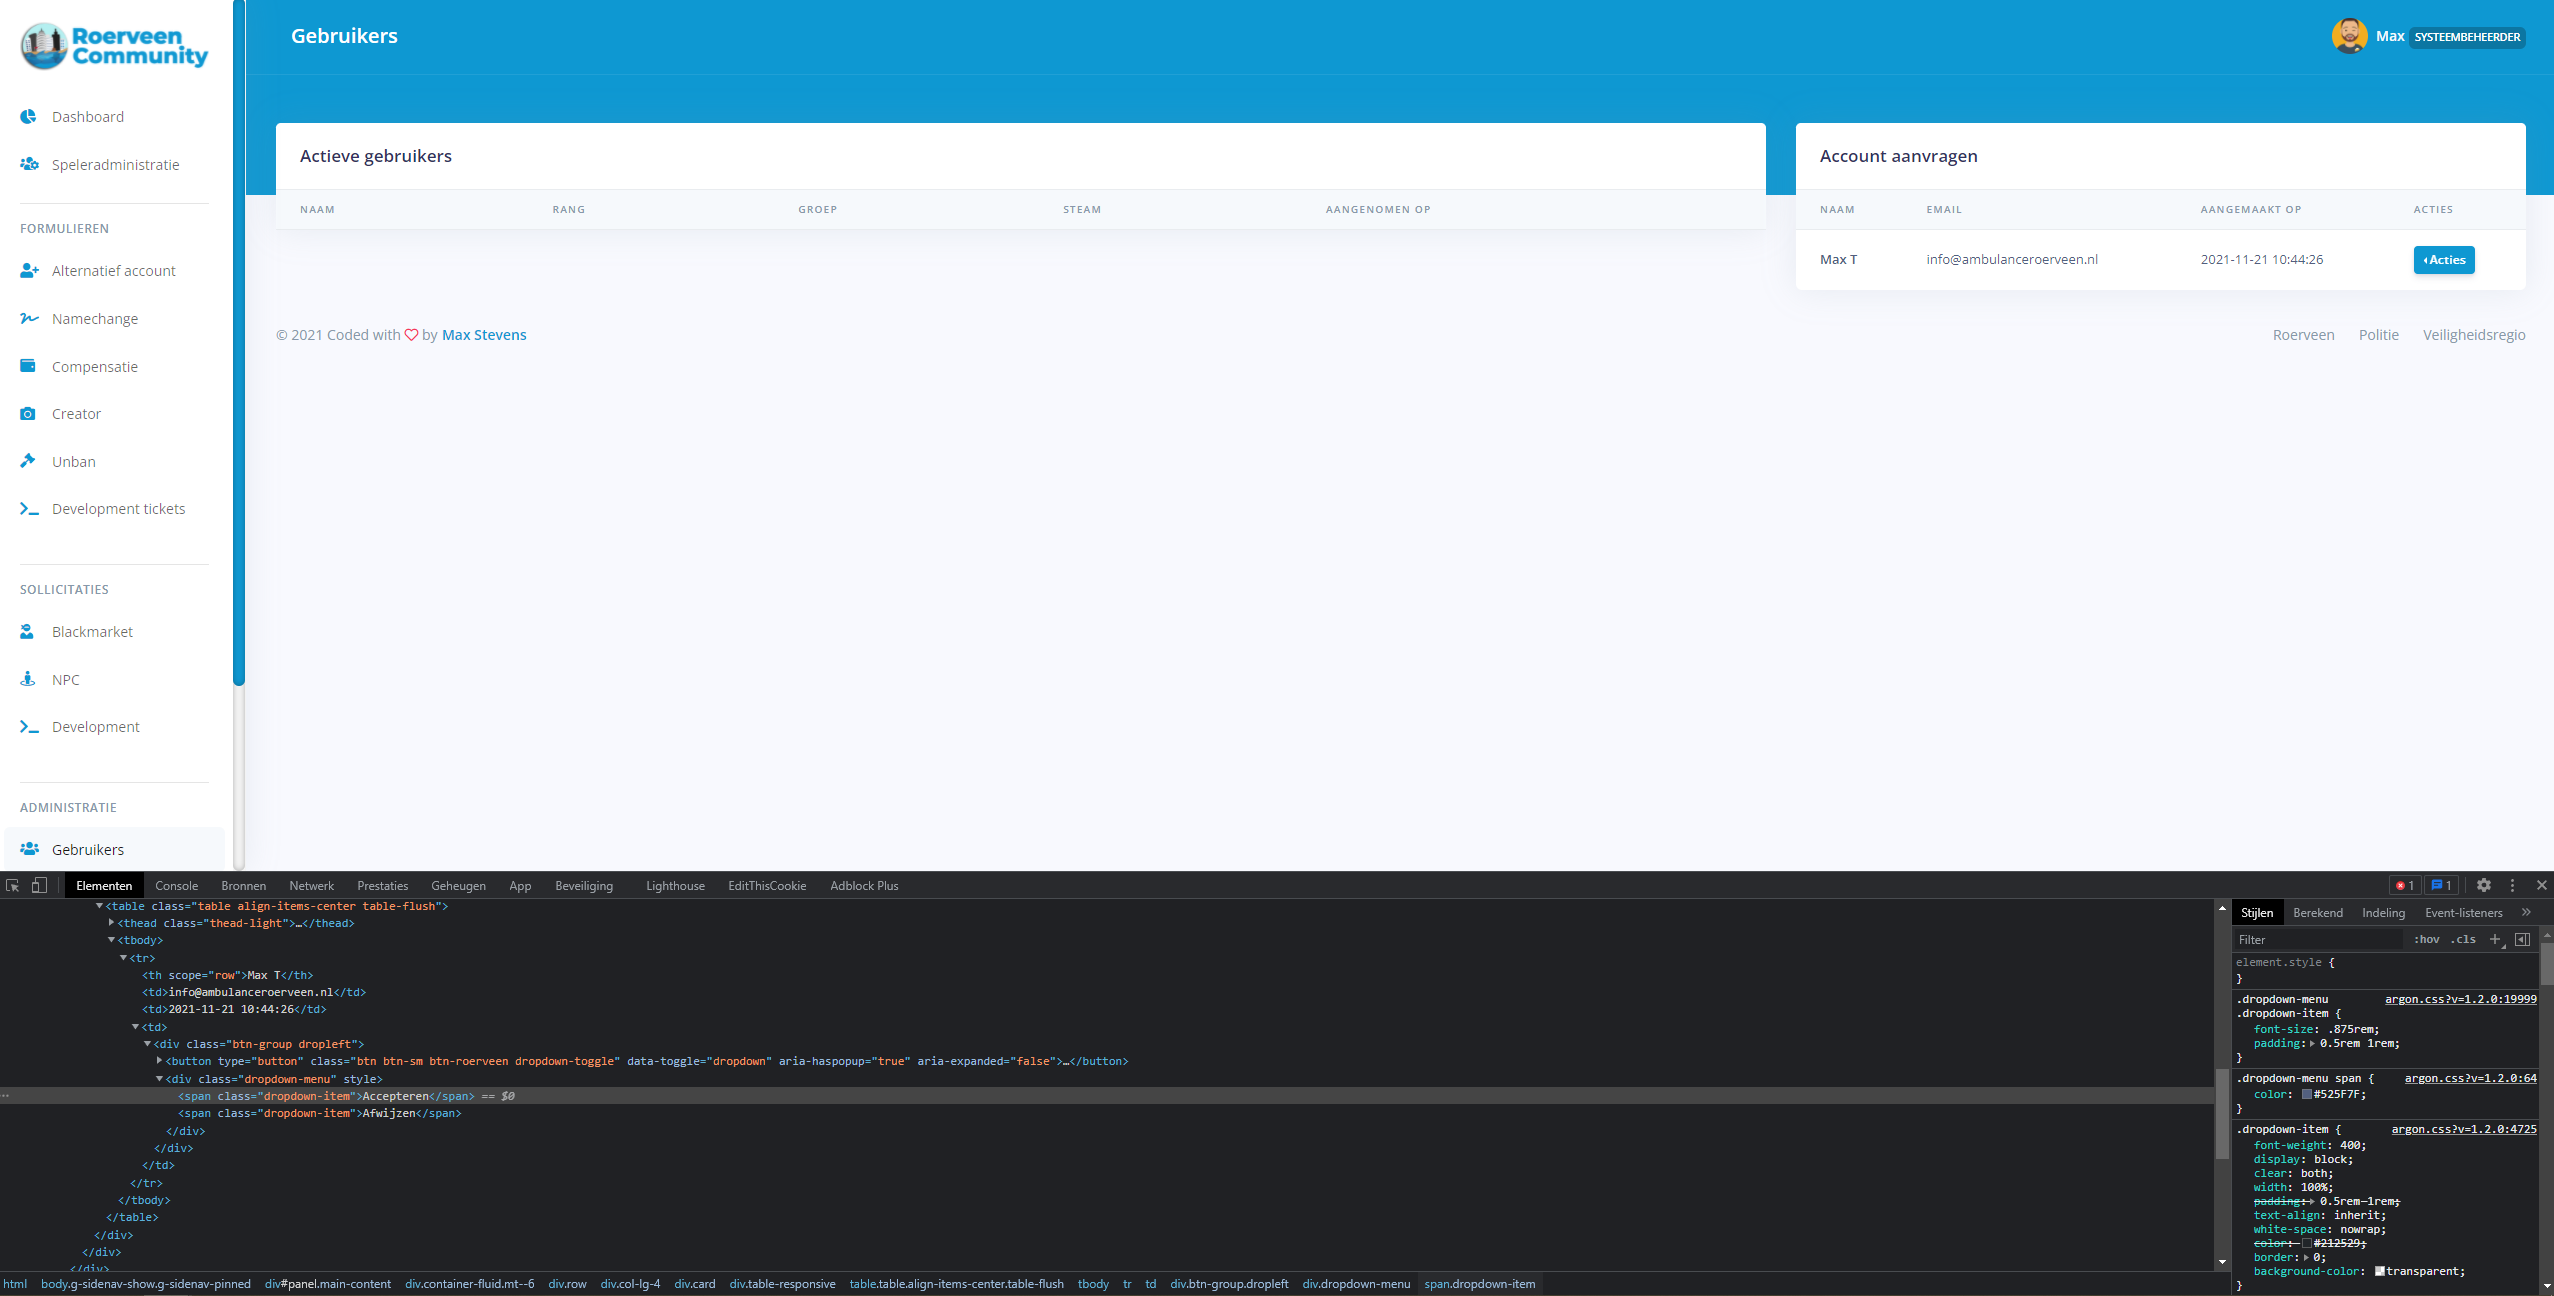Expand the thead-light node in the DOM tree

(111, 923)
